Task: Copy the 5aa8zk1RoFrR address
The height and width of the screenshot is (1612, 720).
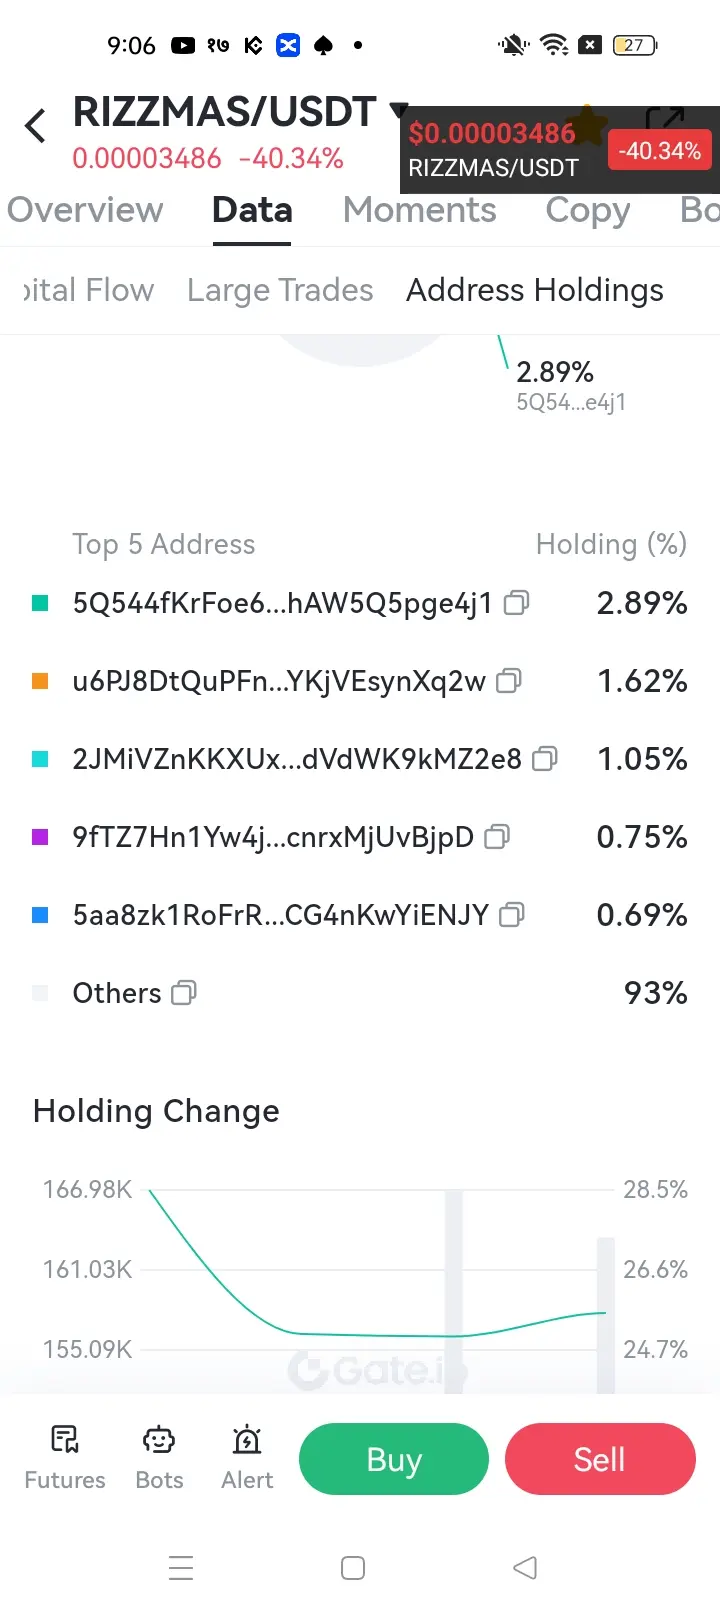Action: pyautogui.click(x=512, y=915)
